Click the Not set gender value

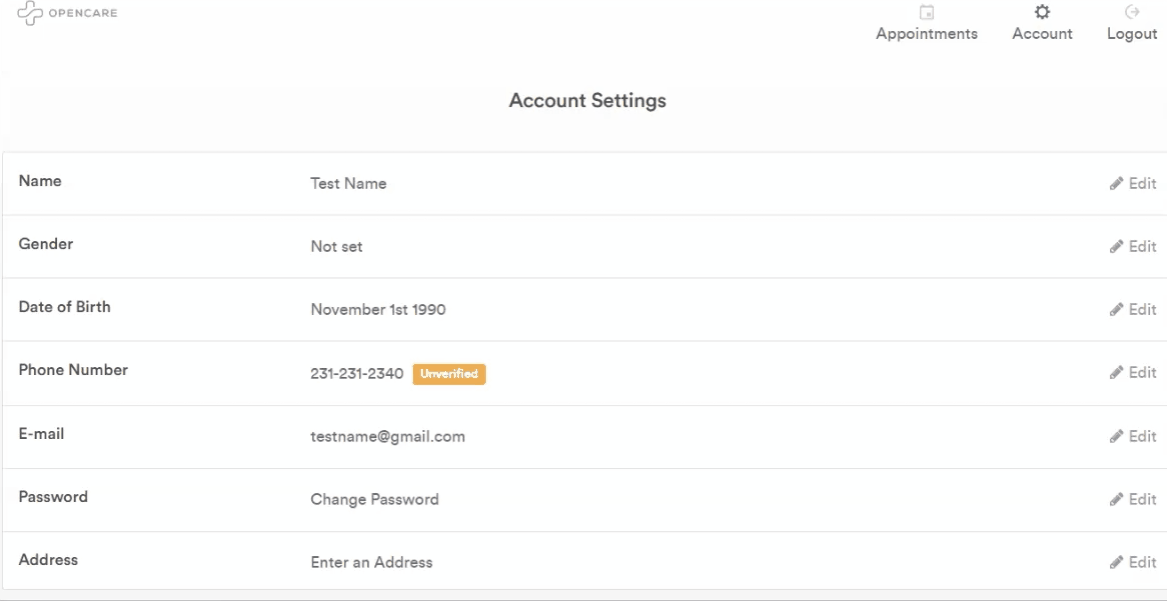[x=336, y=247]
